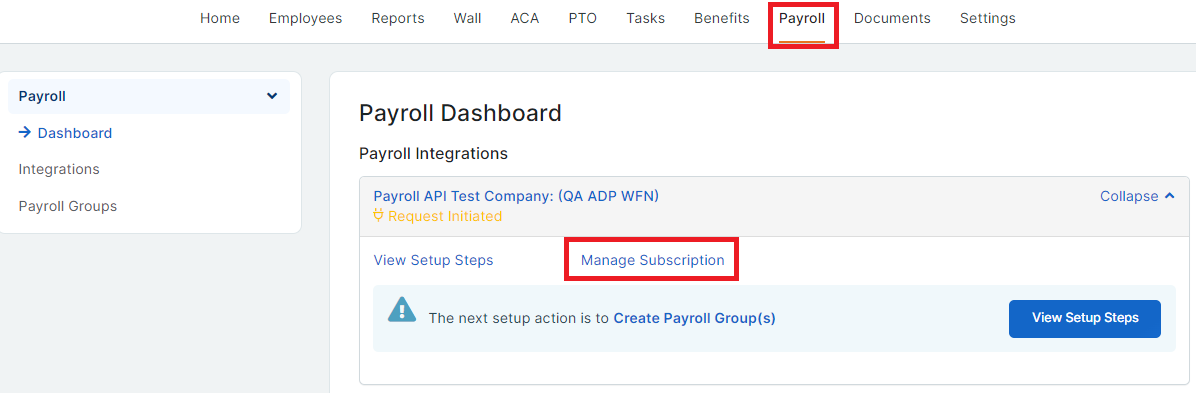
Task: Open the Home tab
Action: (x=220, y=18)
